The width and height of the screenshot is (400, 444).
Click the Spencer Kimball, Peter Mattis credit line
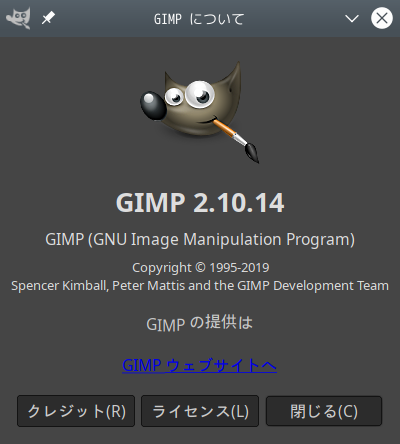click(200, 286)
